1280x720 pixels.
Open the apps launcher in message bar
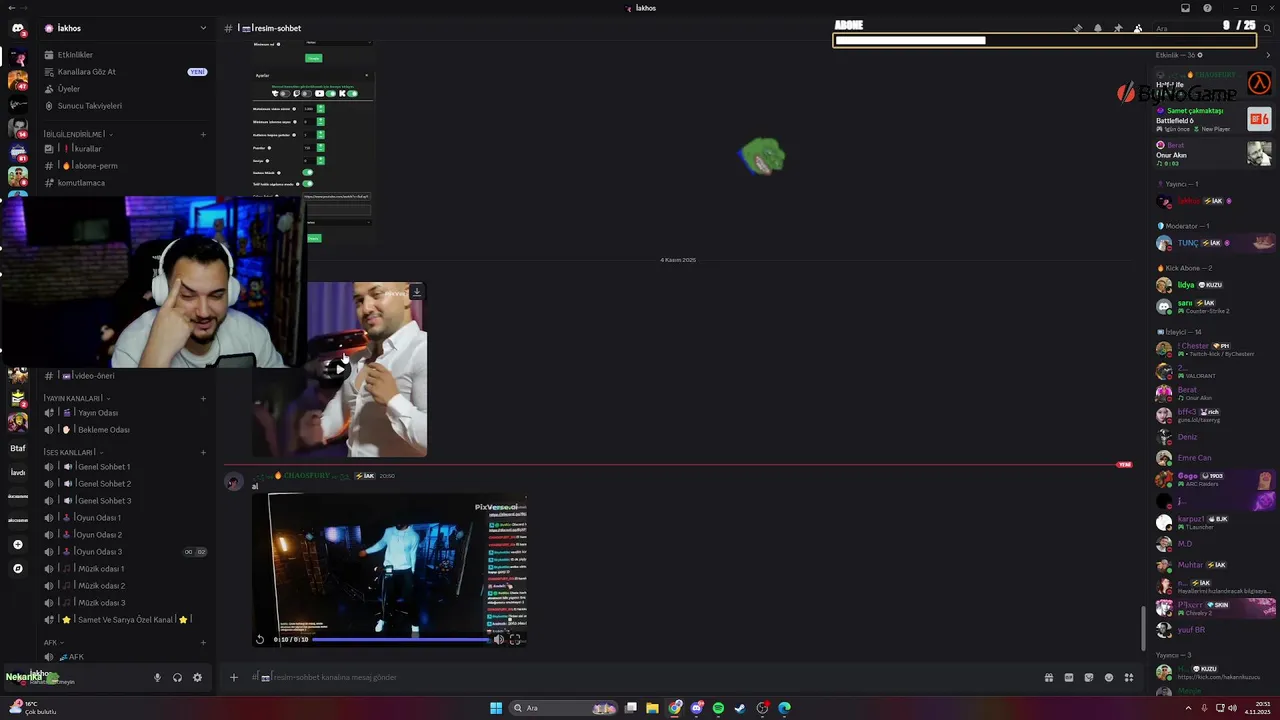[1129, 677]
